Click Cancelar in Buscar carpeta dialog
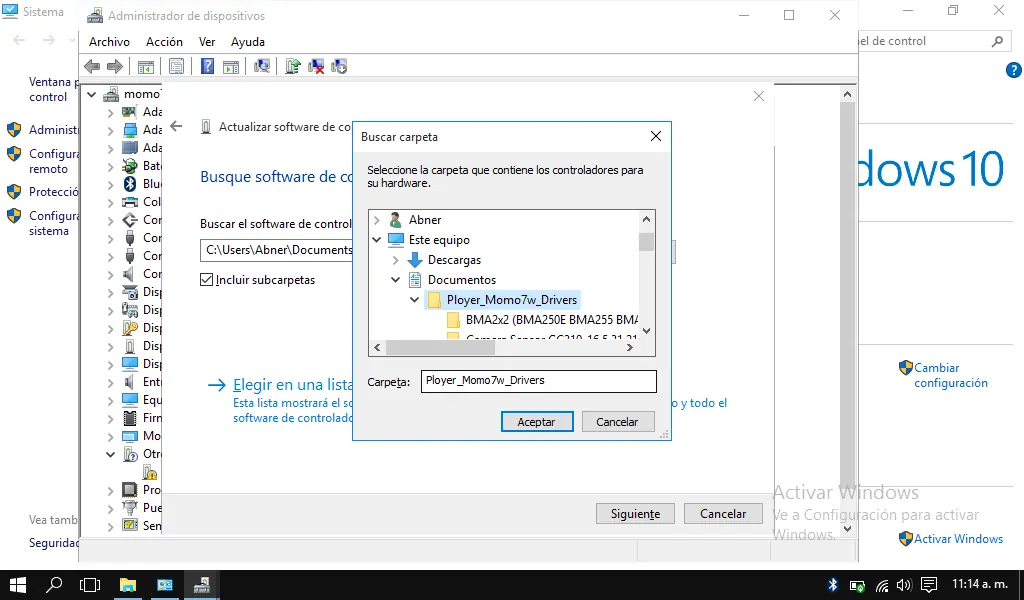This screenshot has height=600, width=1024. click(617, 422)
